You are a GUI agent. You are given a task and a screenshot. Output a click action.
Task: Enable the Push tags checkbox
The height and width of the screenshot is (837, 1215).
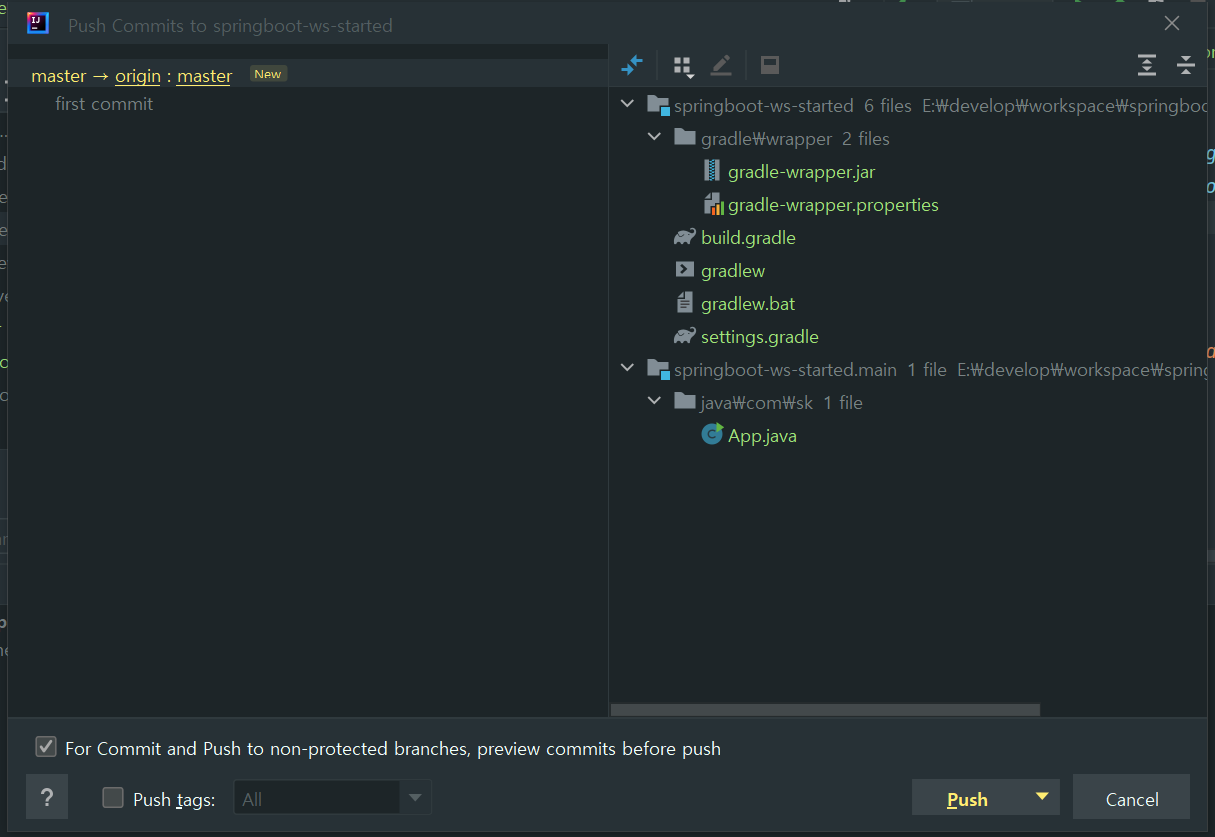tap(114, 798)
